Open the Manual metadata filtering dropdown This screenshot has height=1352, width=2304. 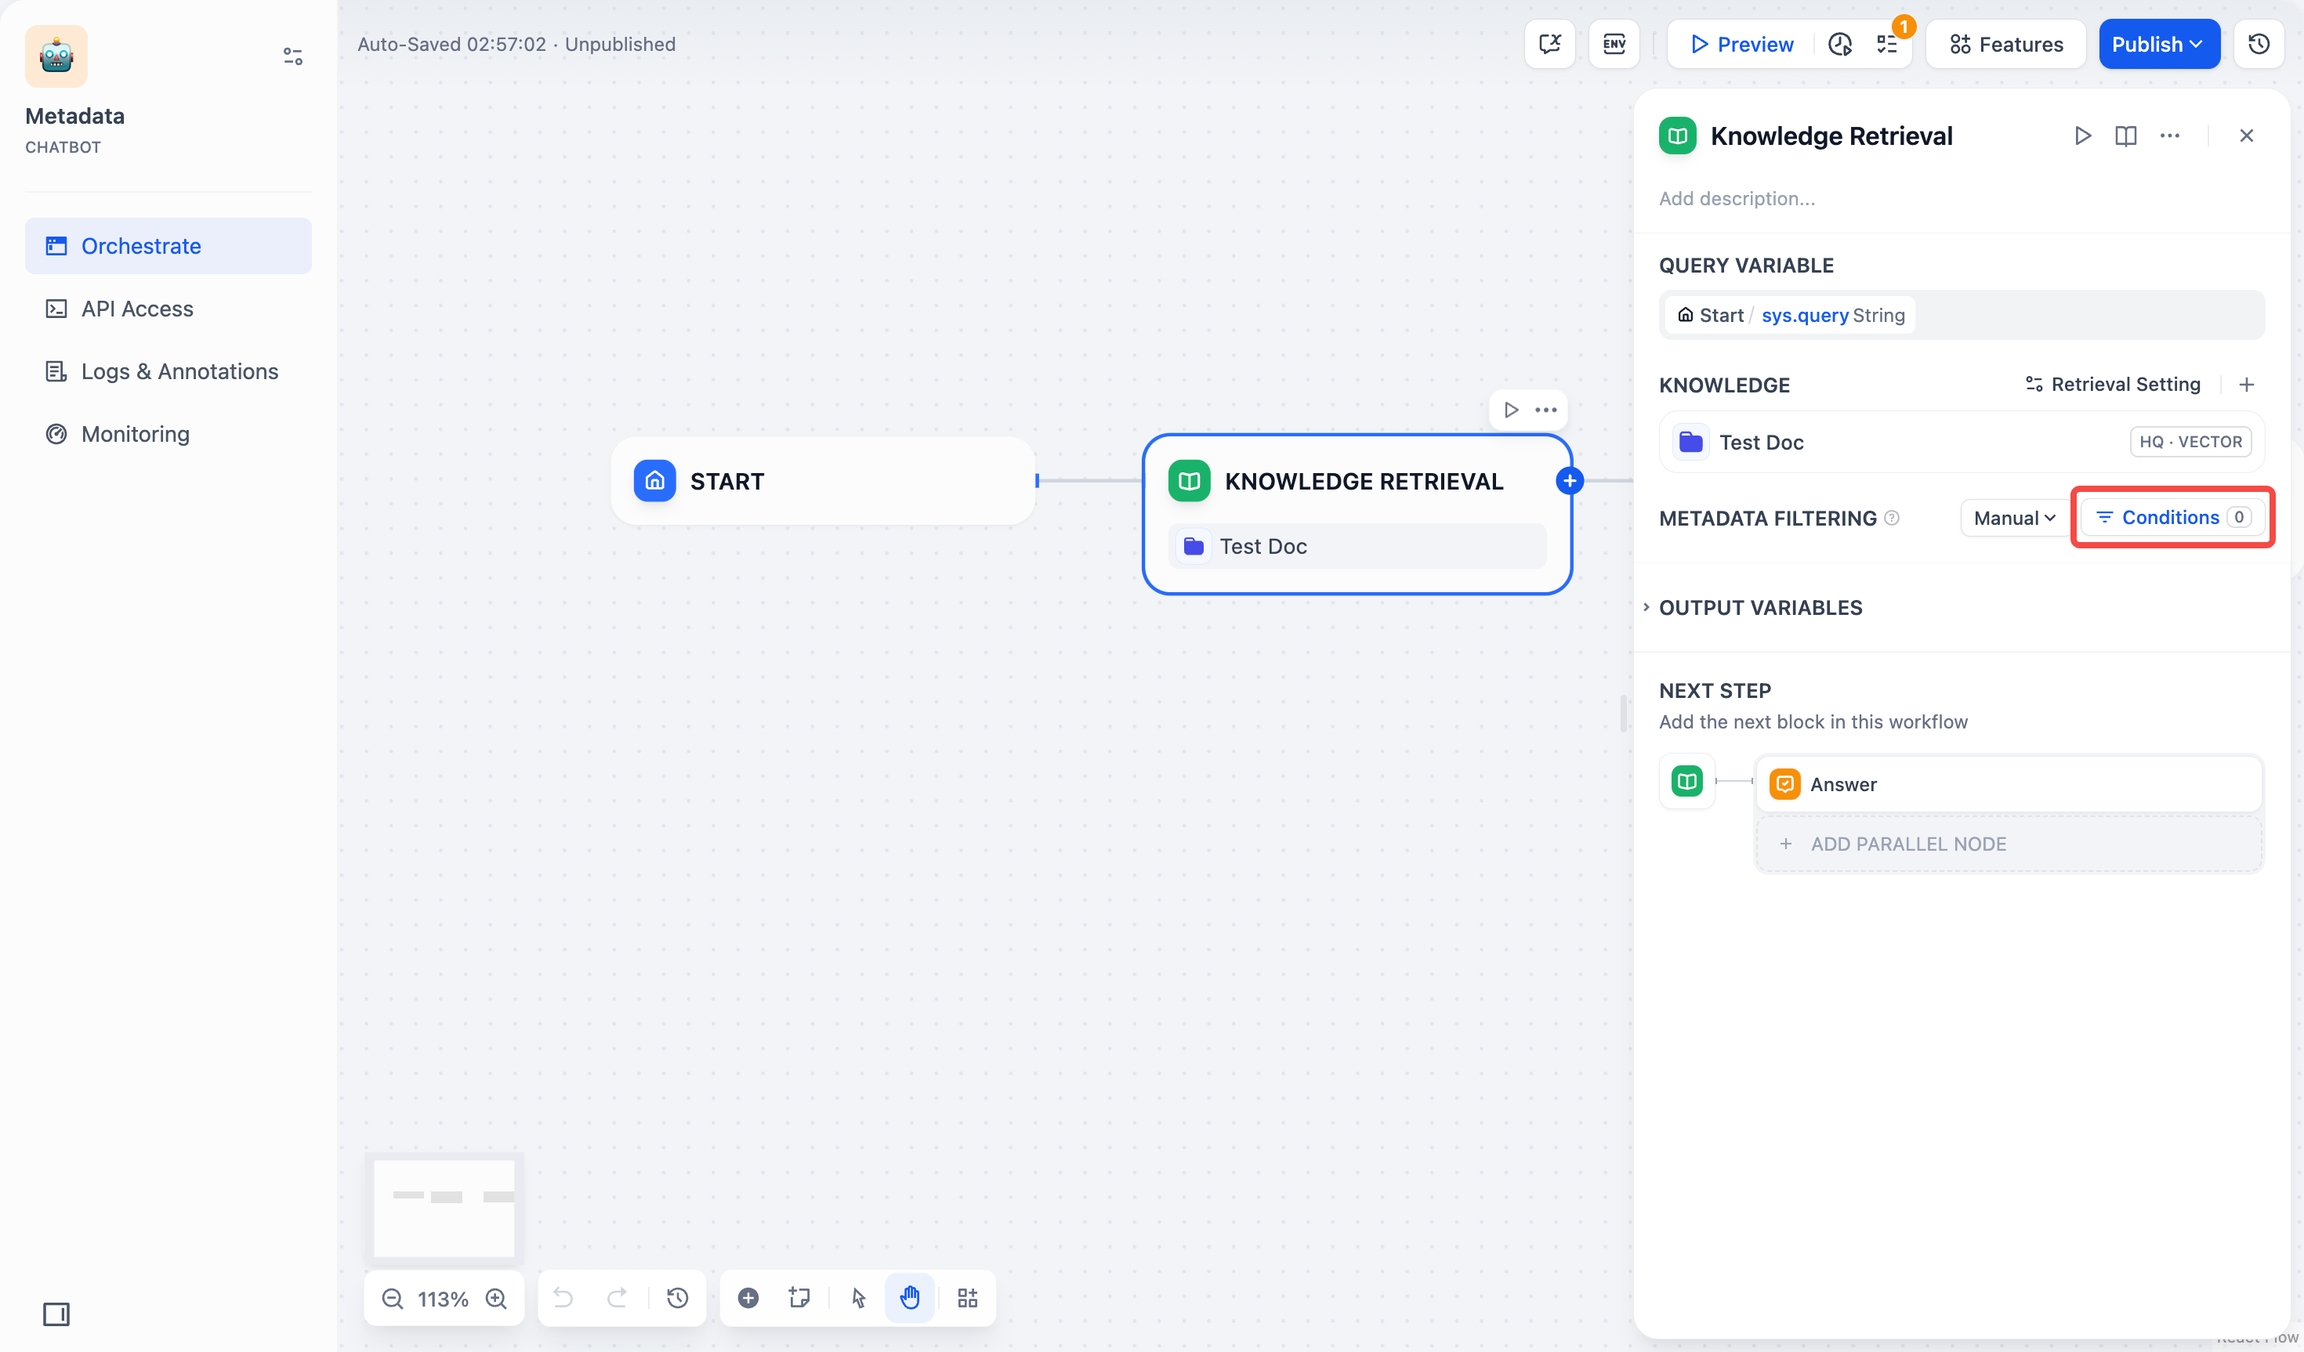(x=2013, y=518)
